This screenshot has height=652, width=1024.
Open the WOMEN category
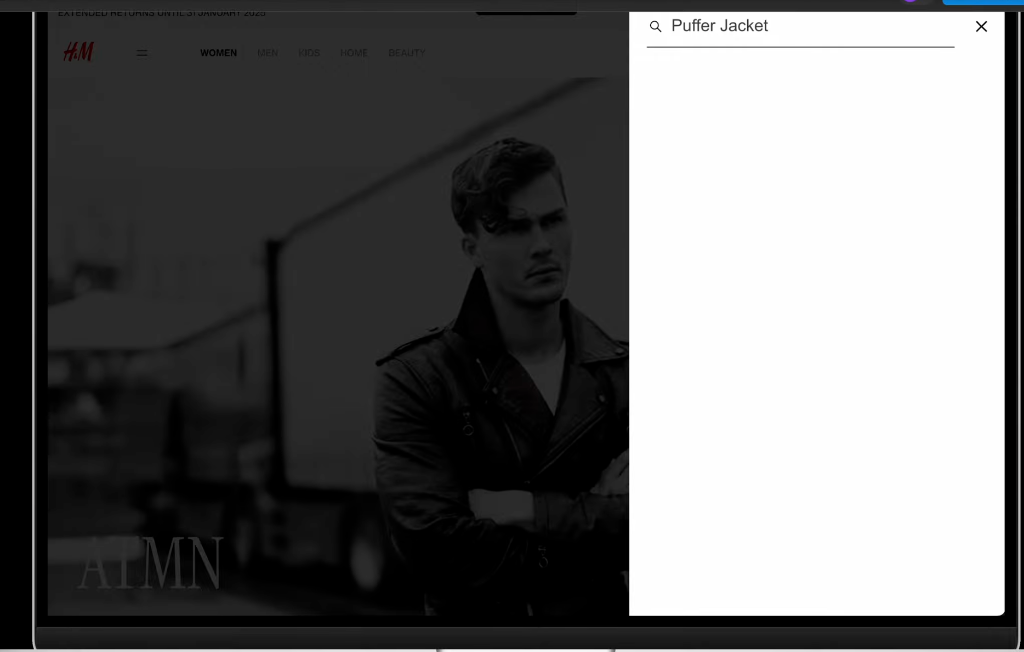click(218, 53)
